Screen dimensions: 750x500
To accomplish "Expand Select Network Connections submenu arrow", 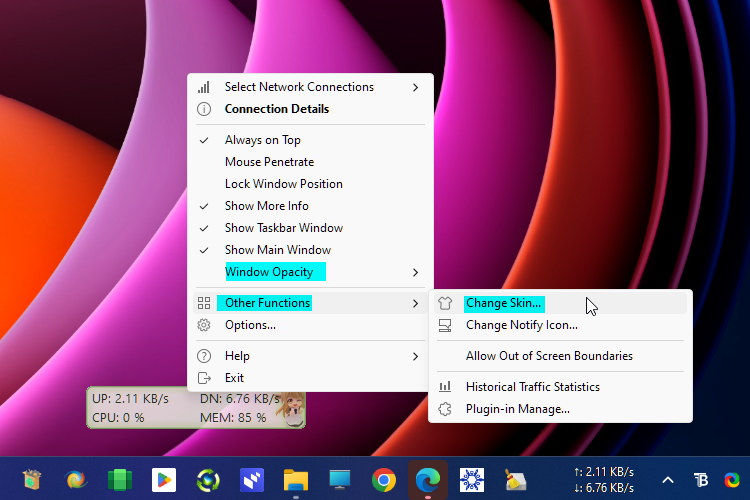I will tap(415, 87).
